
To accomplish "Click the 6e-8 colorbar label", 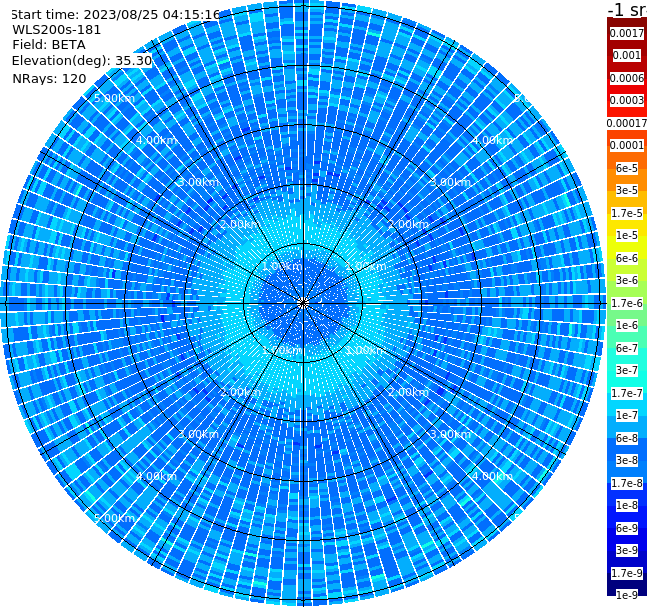I will tap(627, 438).
